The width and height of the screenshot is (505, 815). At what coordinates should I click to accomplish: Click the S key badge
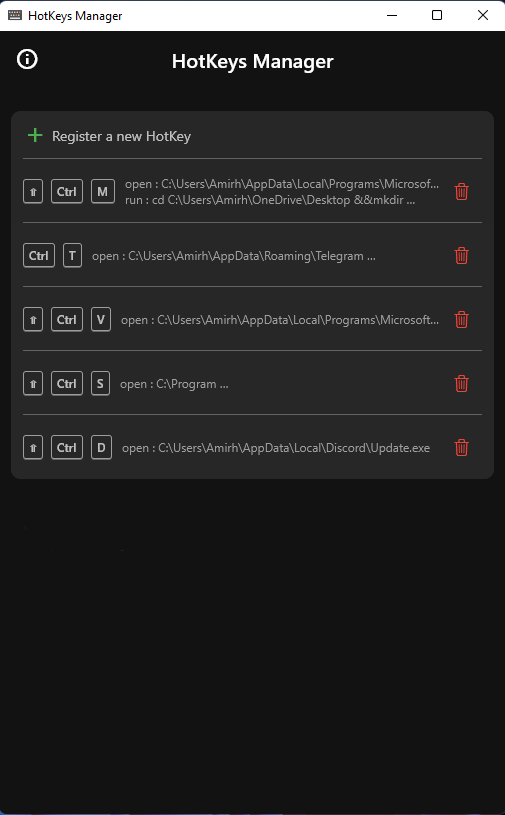(x=100, y=384)
